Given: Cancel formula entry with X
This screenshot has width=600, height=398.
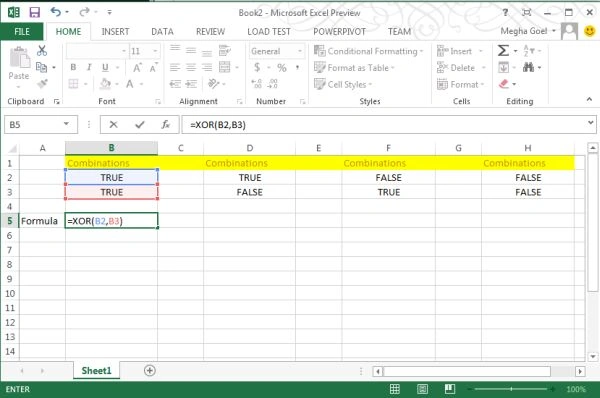Looking at the screenshot, I should [114, 124].
